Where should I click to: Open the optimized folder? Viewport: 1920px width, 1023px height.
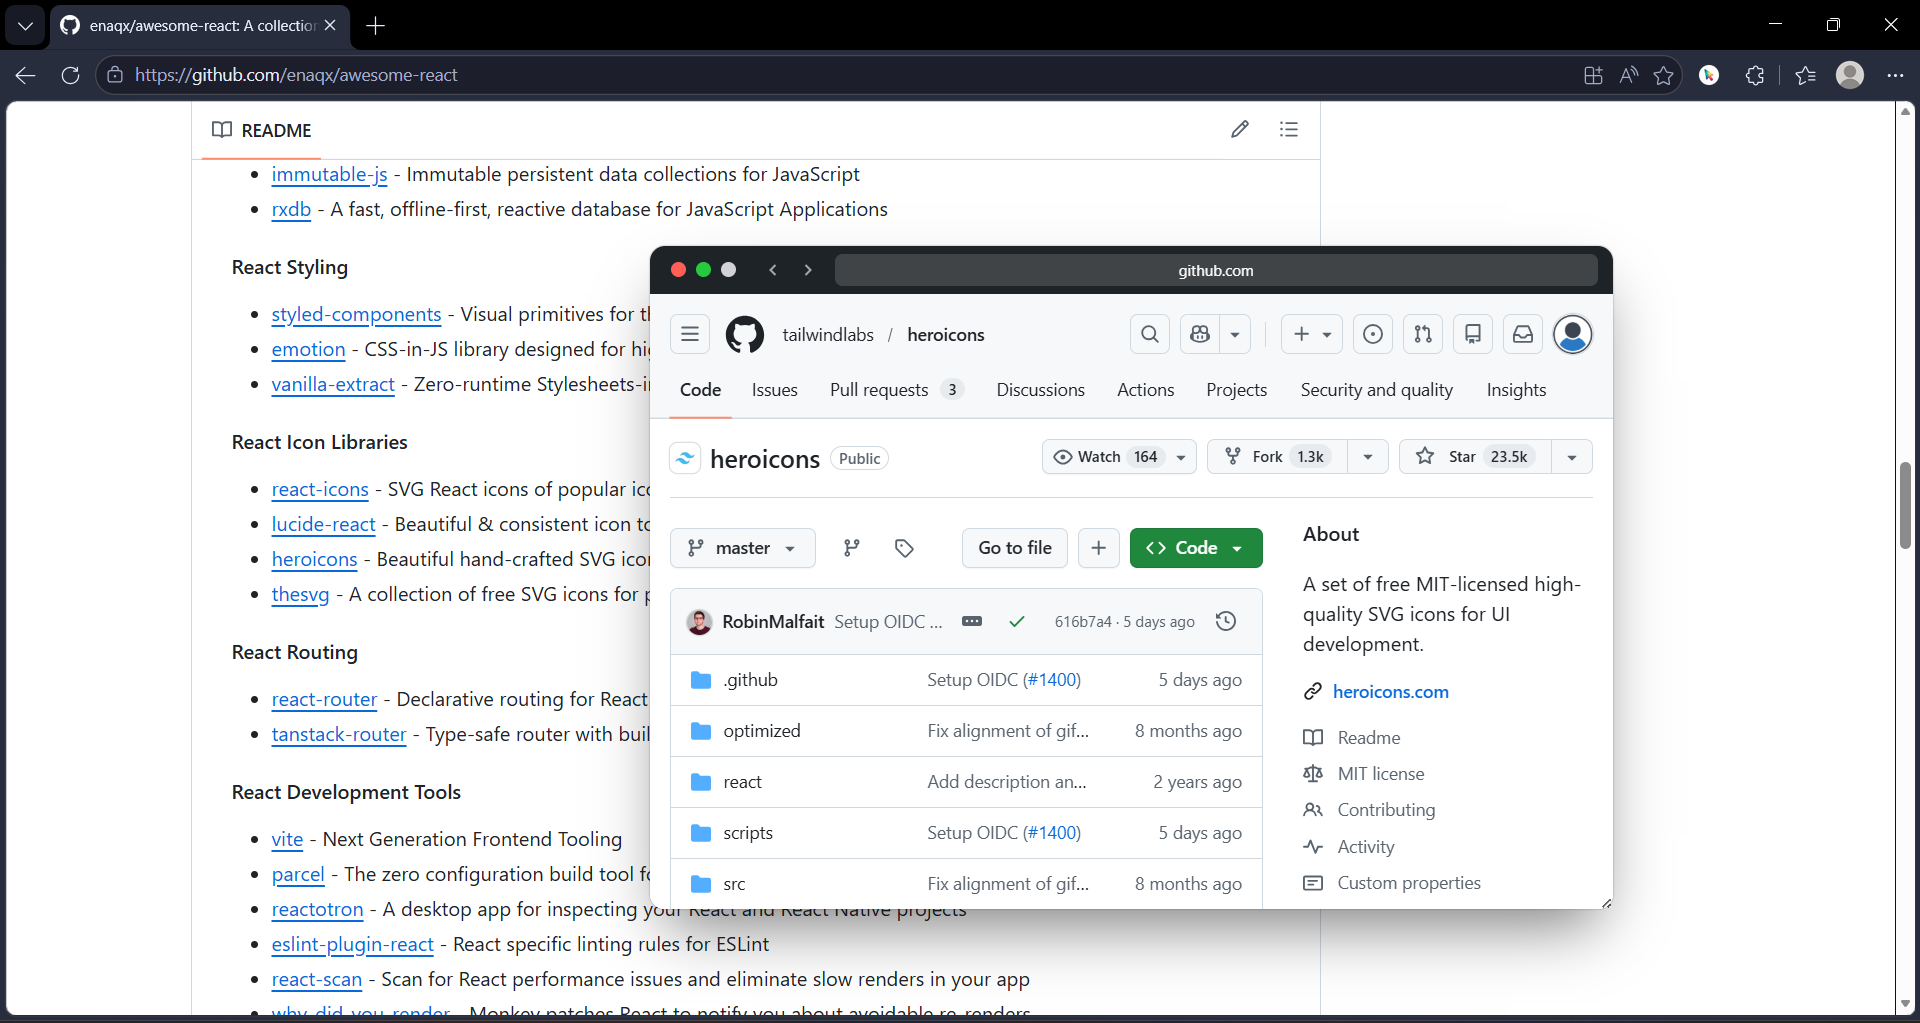762,731
